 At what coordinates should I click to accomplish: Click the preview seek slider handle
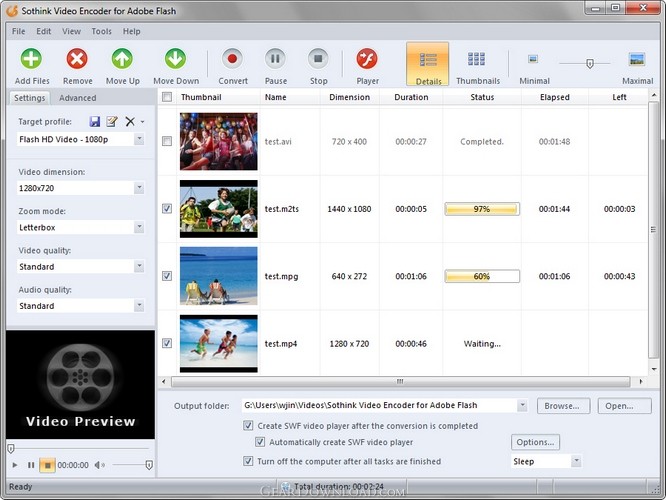point(11,448)
